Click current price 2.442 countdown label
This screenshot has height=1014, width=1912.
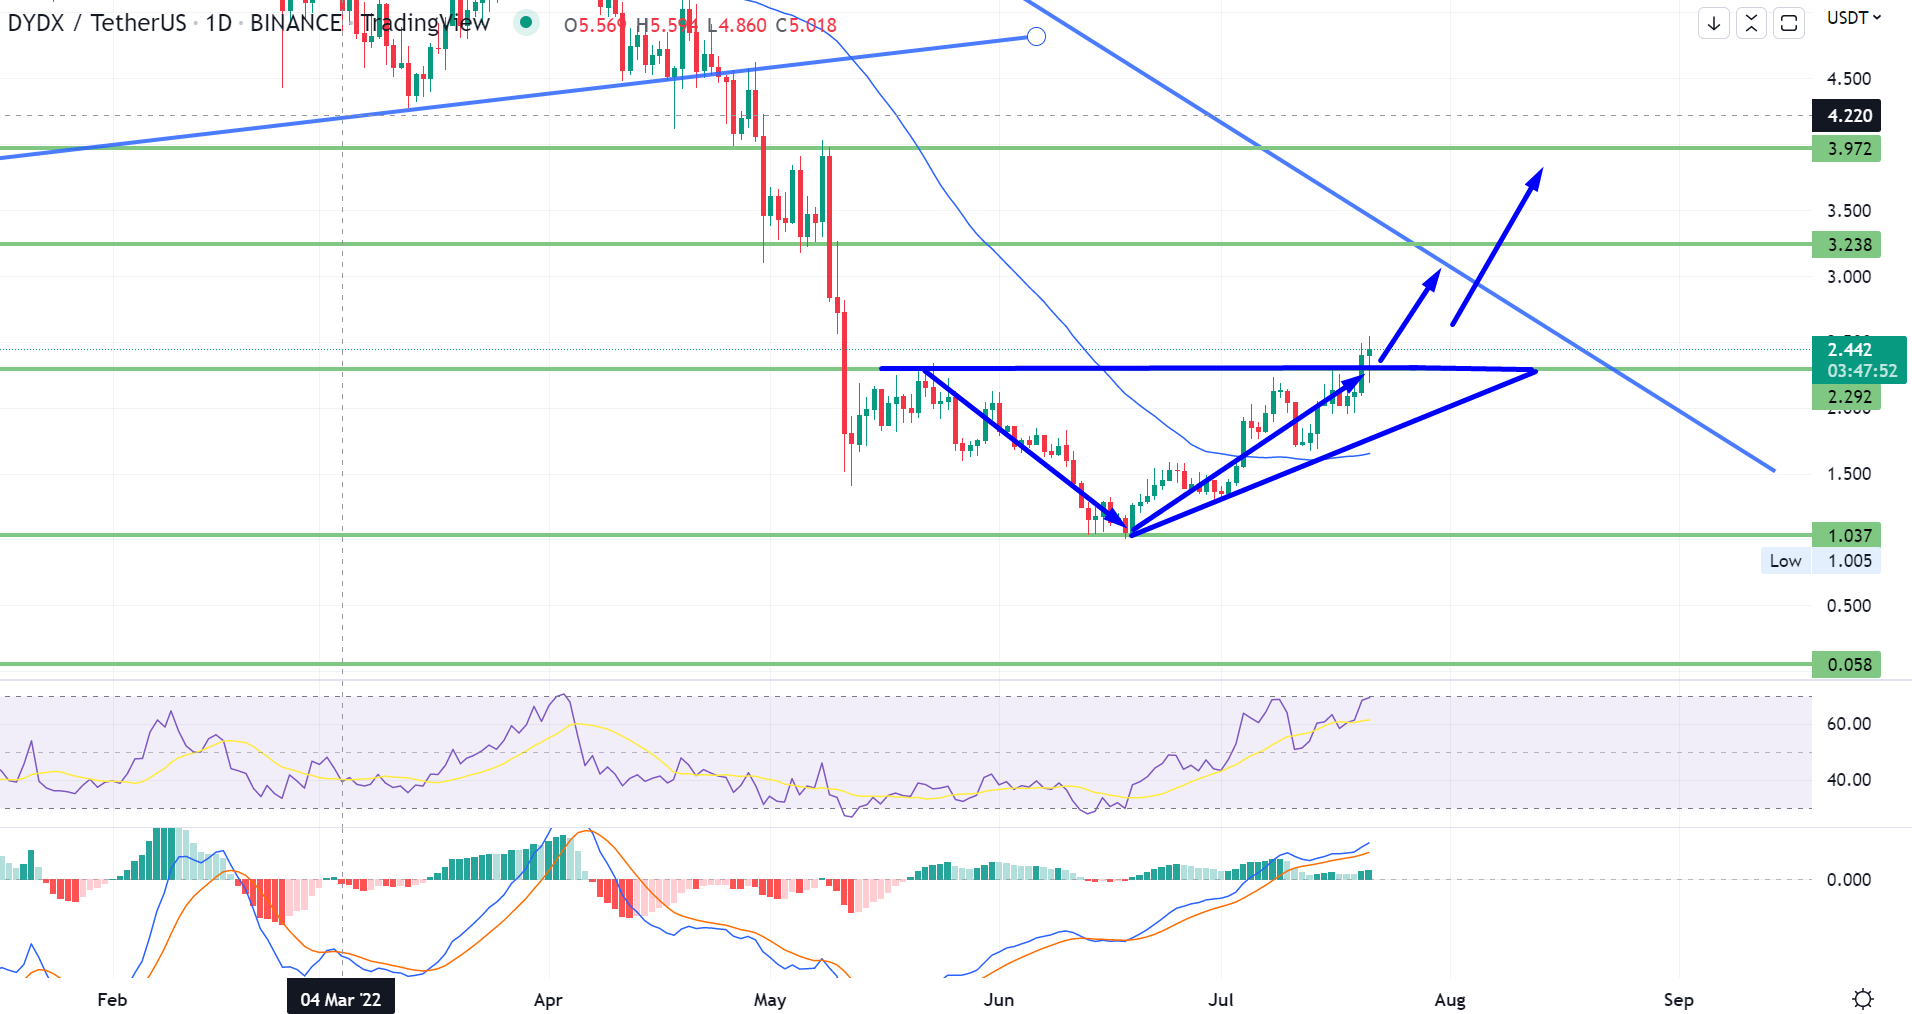pyautogui.click(x=1859, y=360)
